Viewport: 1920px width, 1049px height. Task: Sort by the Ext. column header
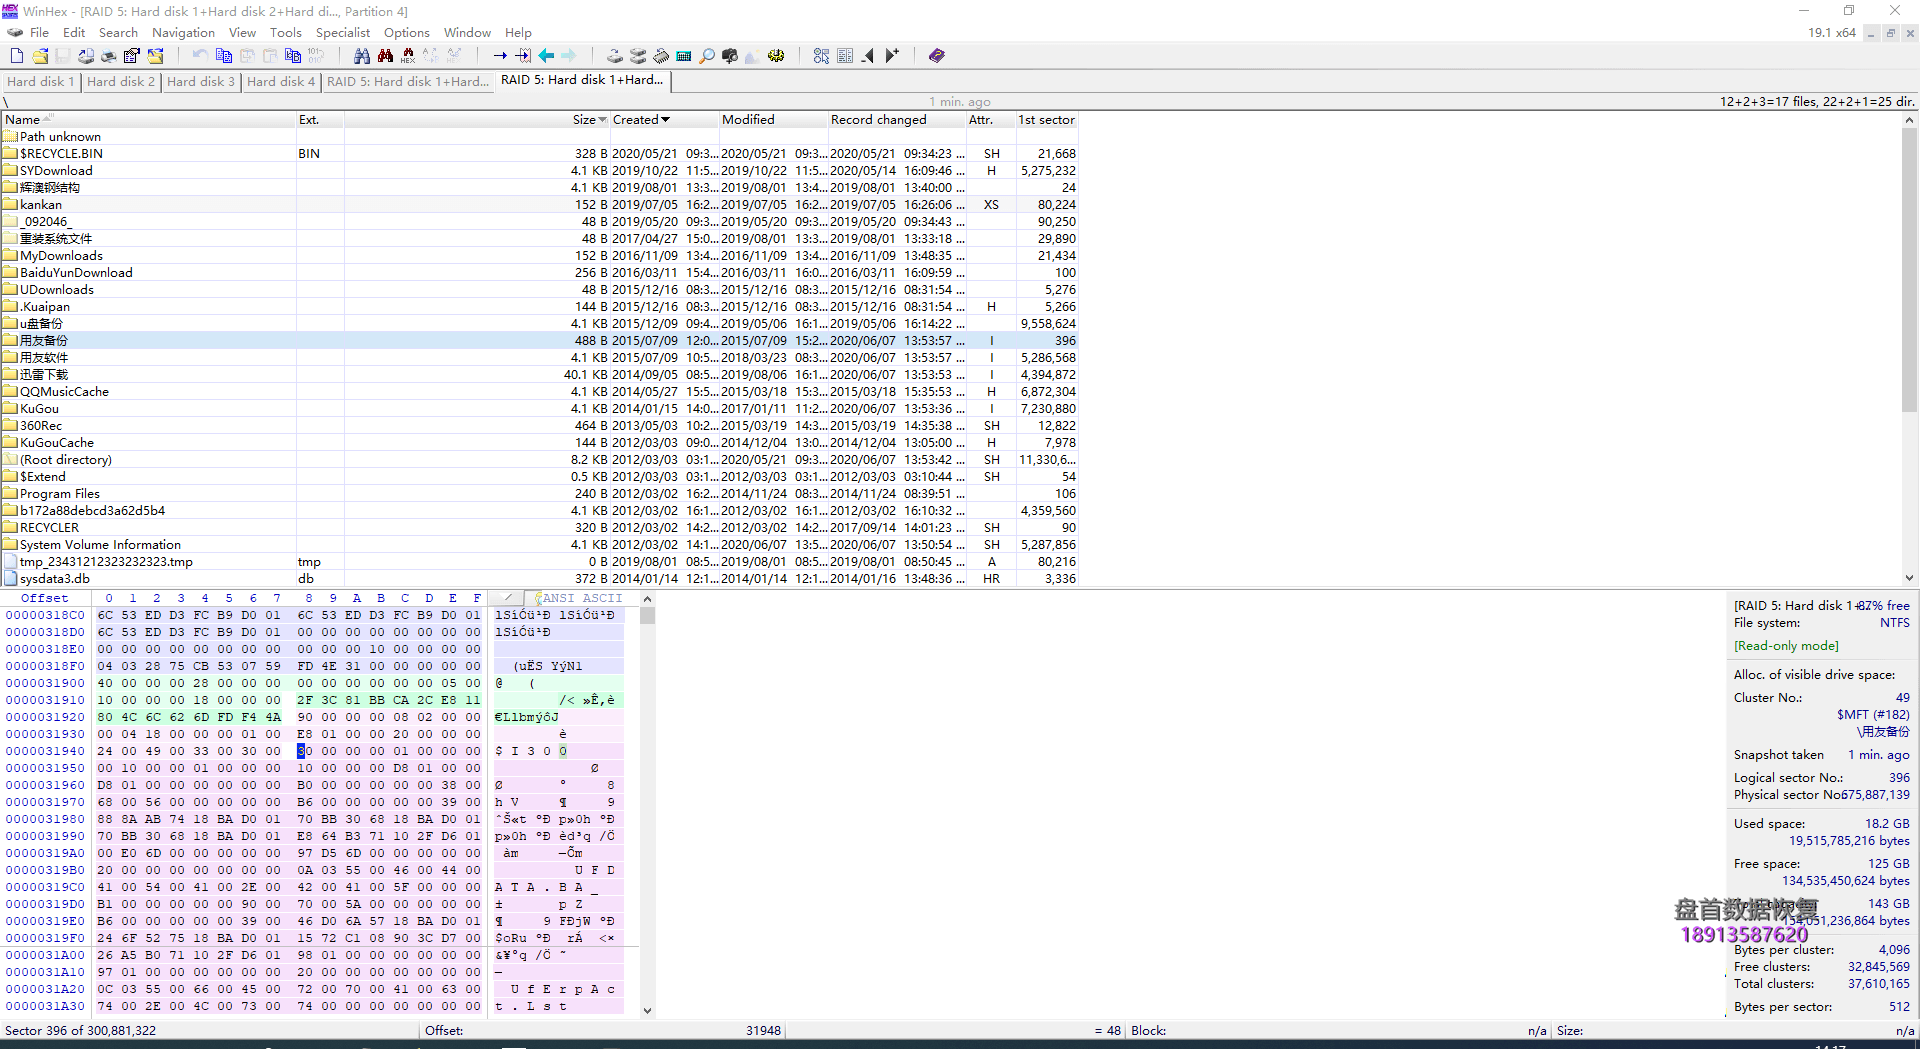click(x=319, y=120)
